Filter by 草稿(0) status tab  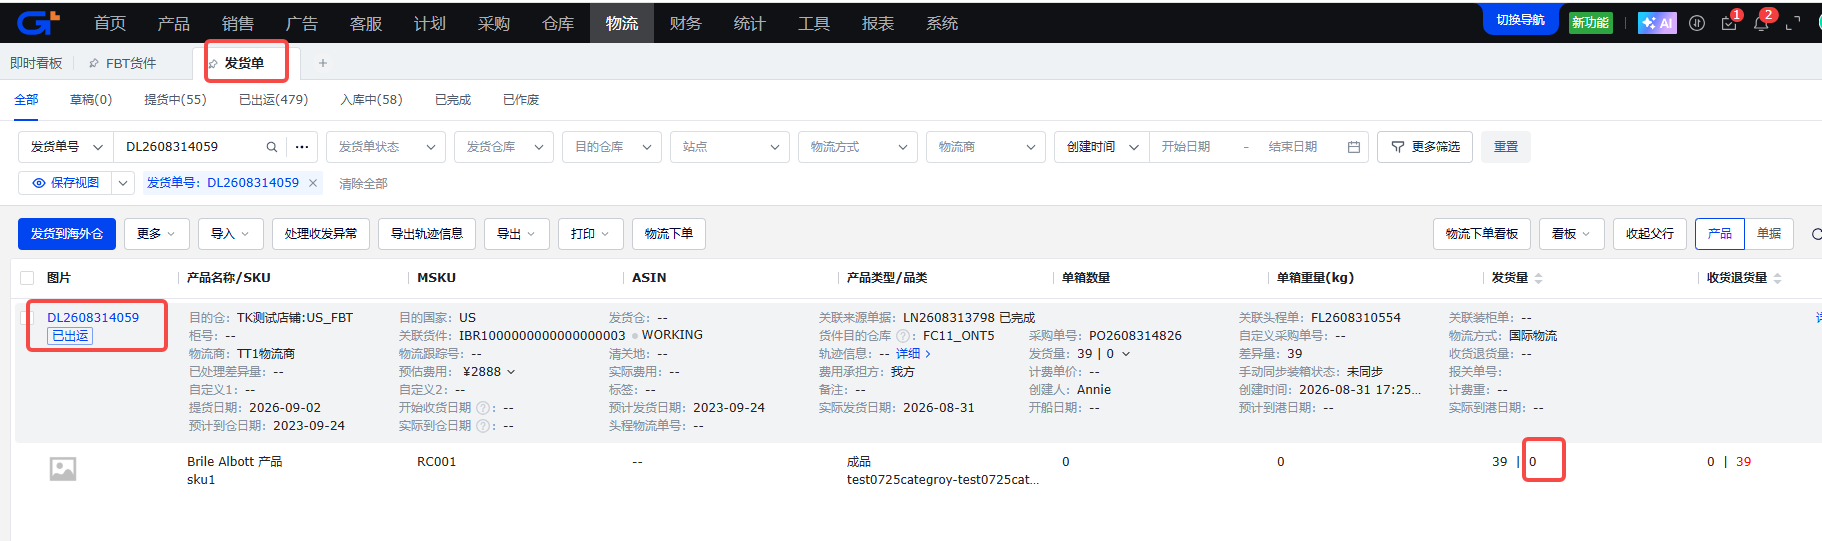click(x=91, y=100)
